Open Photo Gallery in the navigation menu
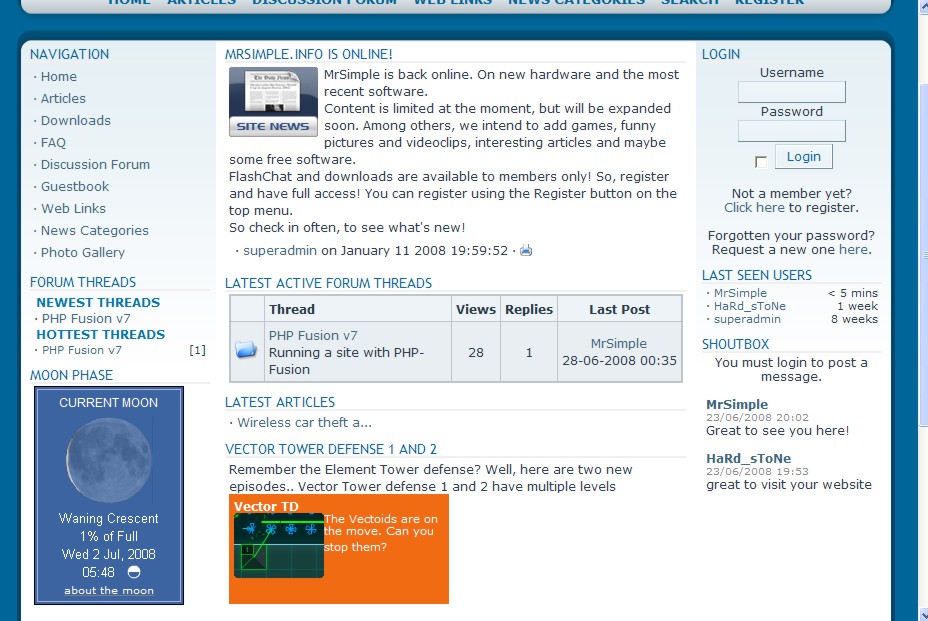 coord(82,253)
